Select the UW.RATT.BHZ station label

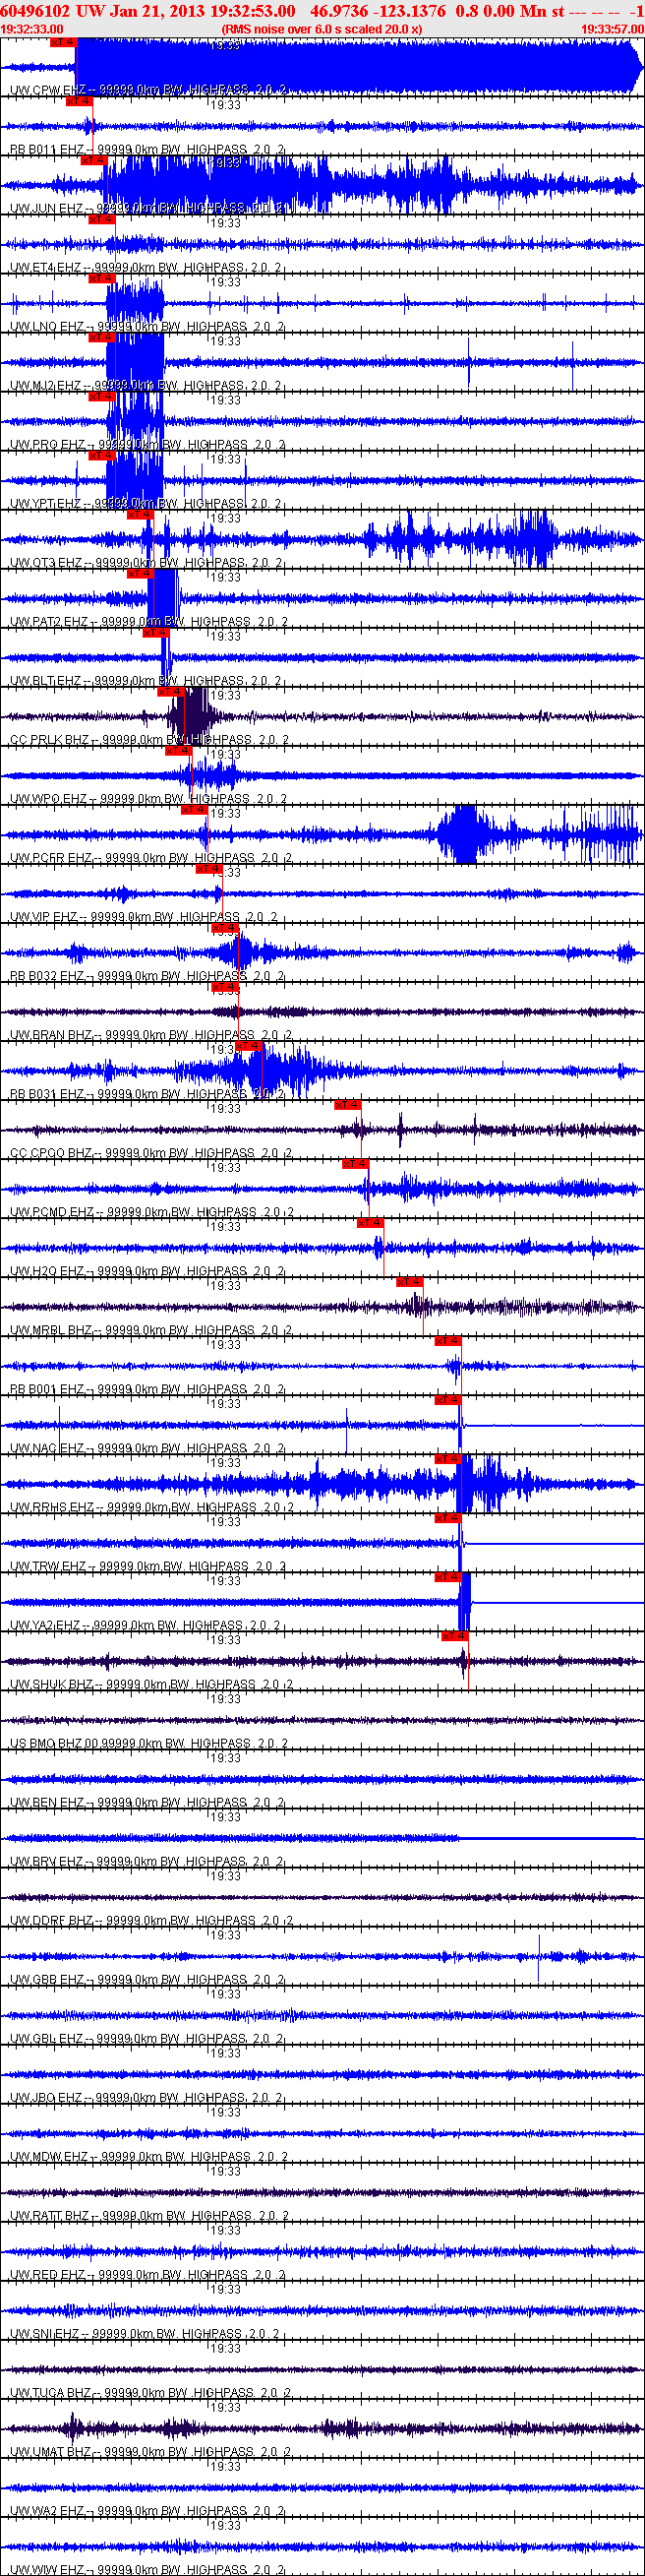click(x=50, y=2214)
